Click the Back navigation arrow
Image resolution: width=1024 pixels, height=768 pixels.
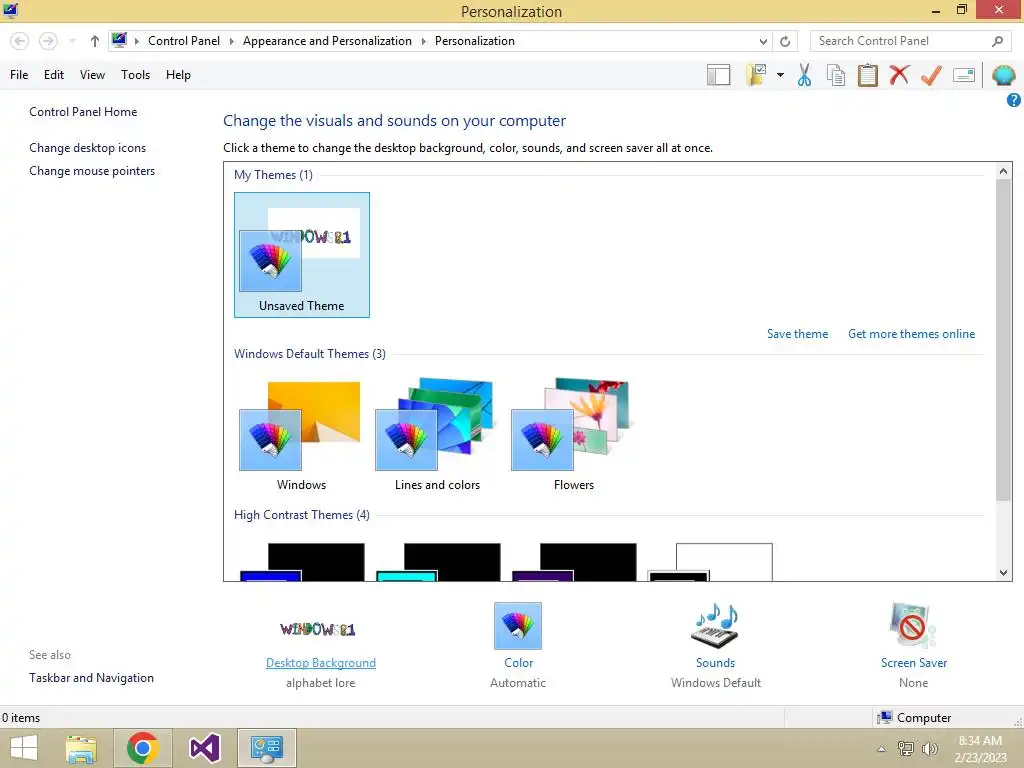click(x=20, y=41)
